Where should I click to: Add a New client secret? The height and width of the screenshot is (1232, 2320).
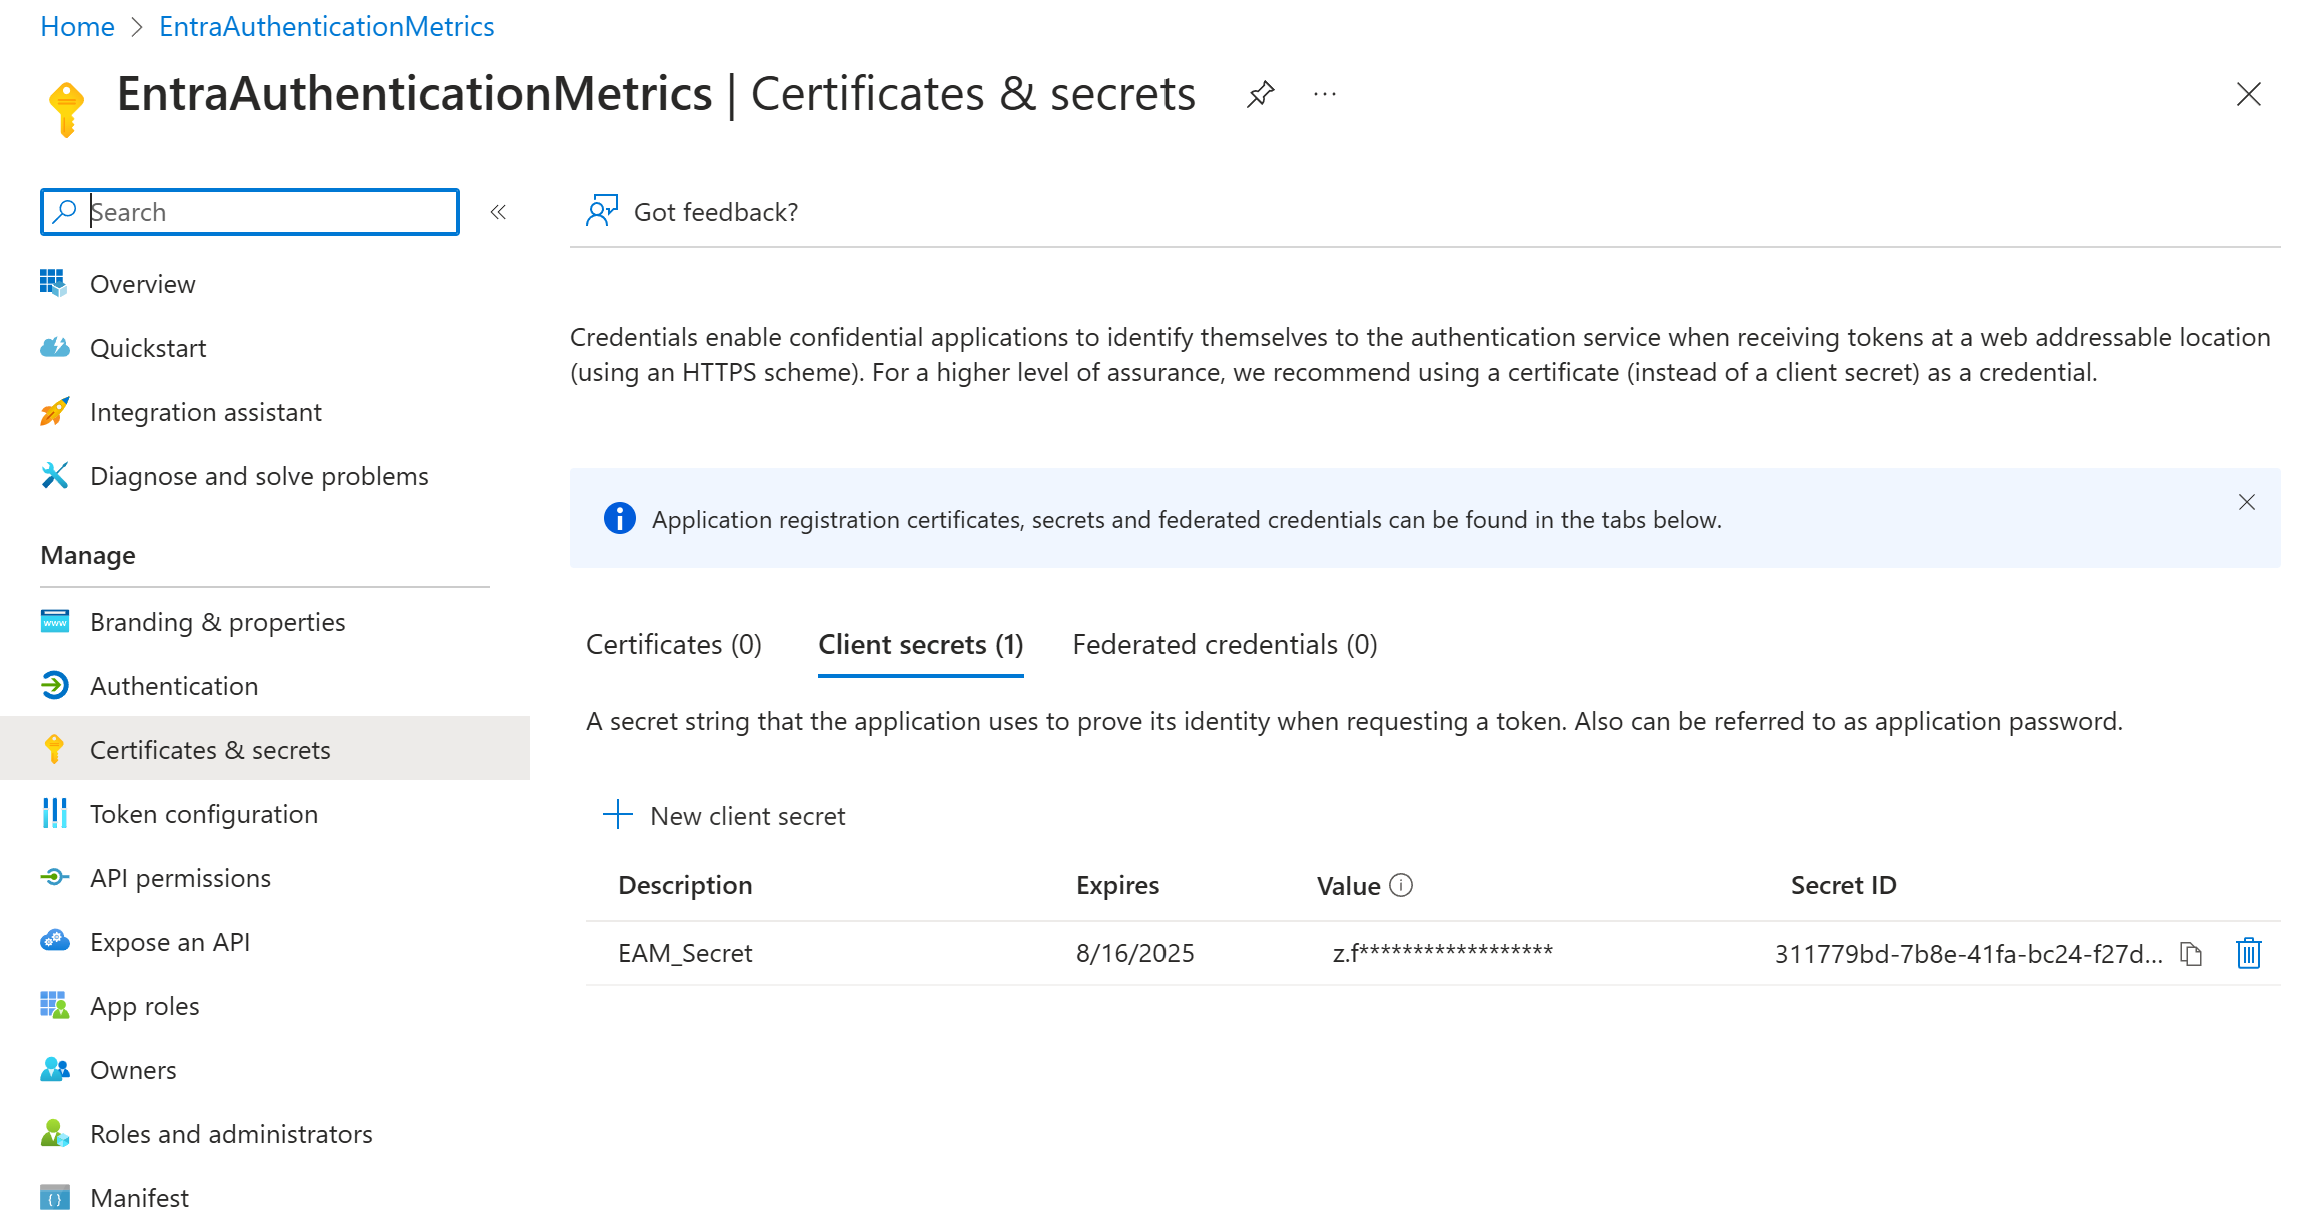[725, 816]
